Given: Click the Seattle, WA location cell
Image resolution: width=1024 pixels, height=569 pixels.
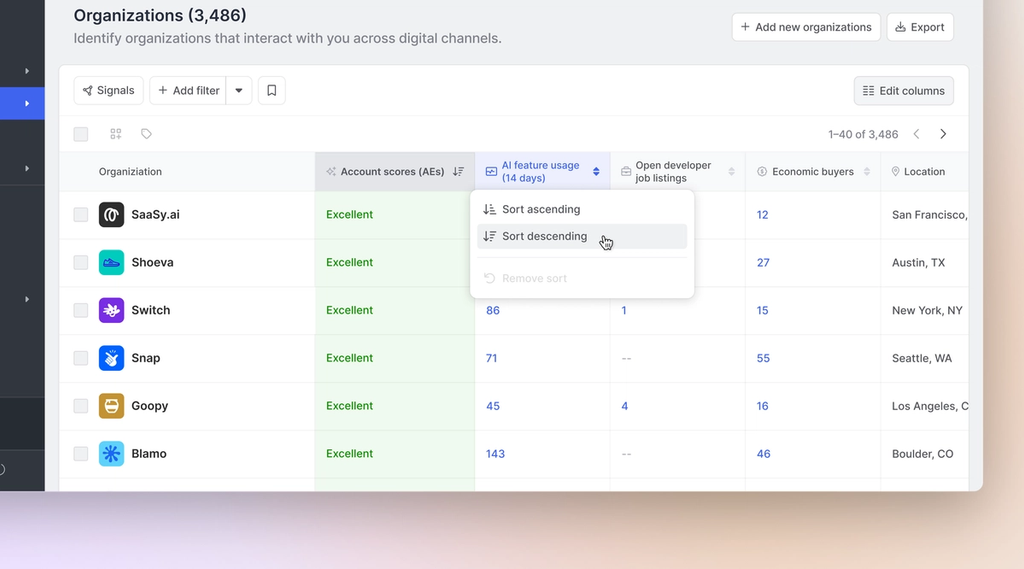Looking at the screenshot, I should point(921,358).
